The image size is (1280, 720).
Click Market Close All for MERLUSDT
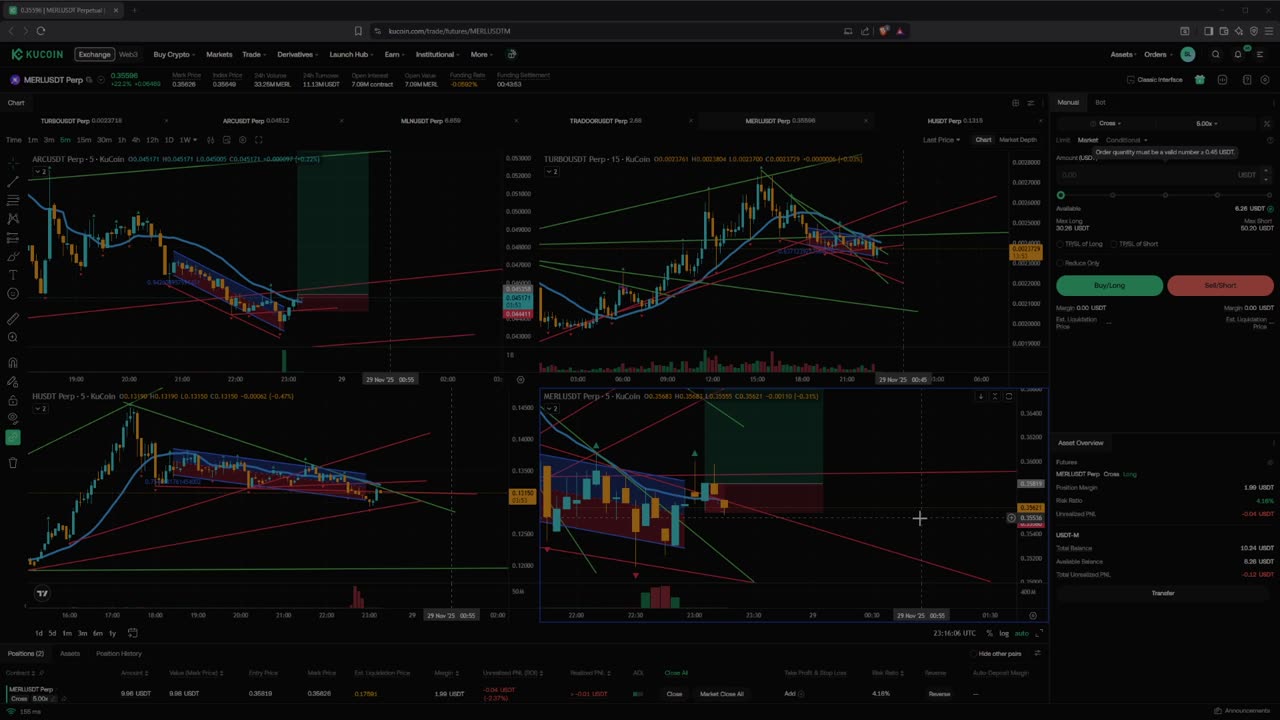pos(721,694)
